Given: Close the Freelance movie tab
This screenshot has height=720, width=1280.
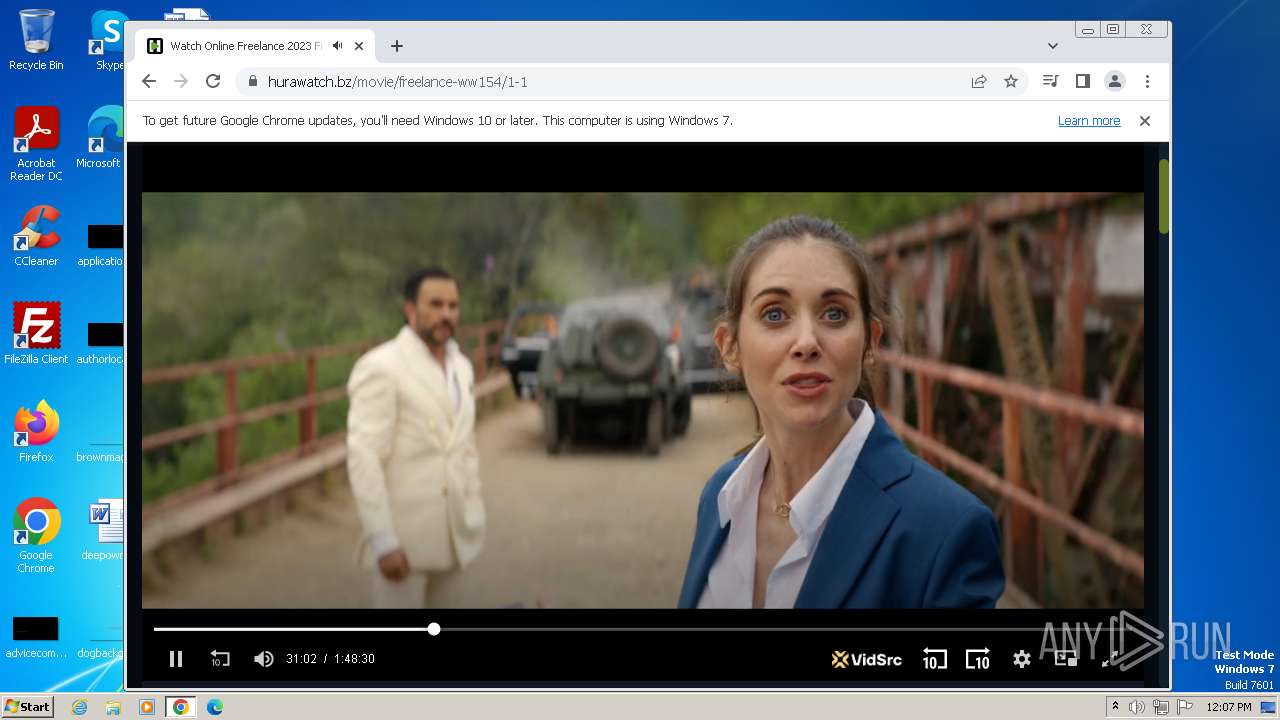Looking at the screenshot, I should (359, 46).
